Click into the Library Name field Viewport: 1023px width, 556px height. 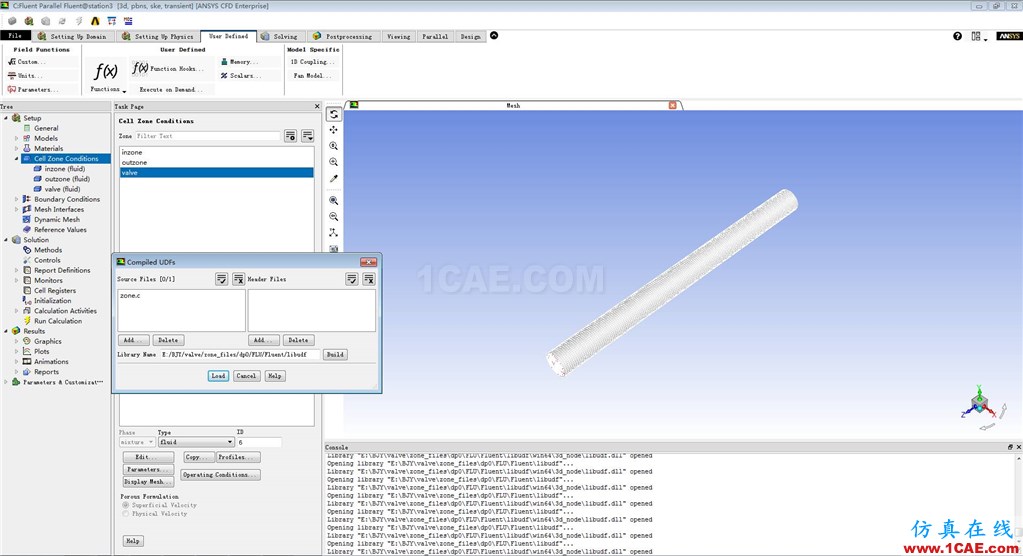[239, 354]
